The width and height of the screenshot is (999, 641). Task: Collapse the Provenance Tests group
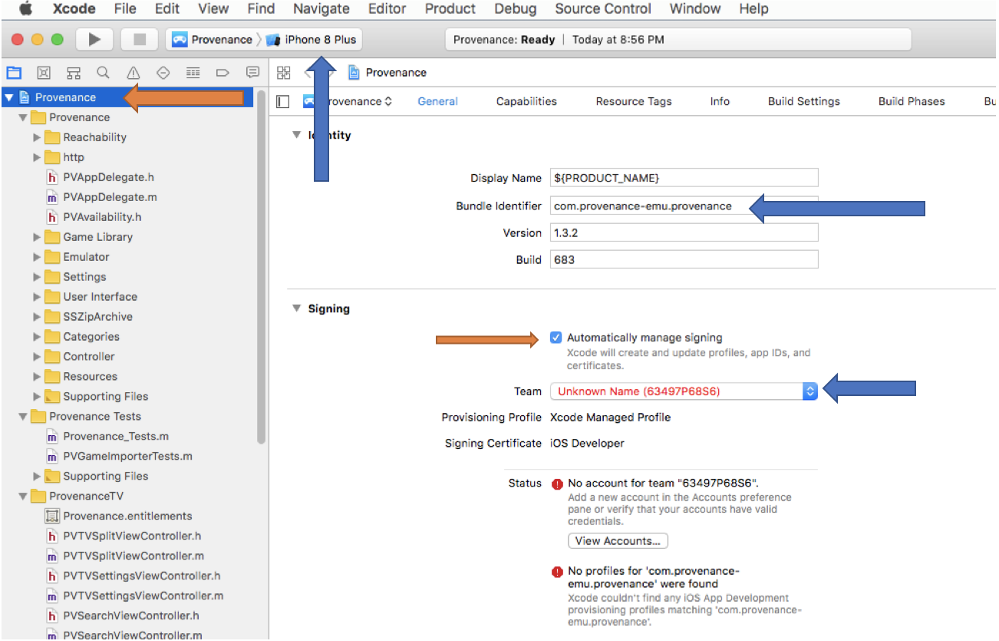coord(23,417)
